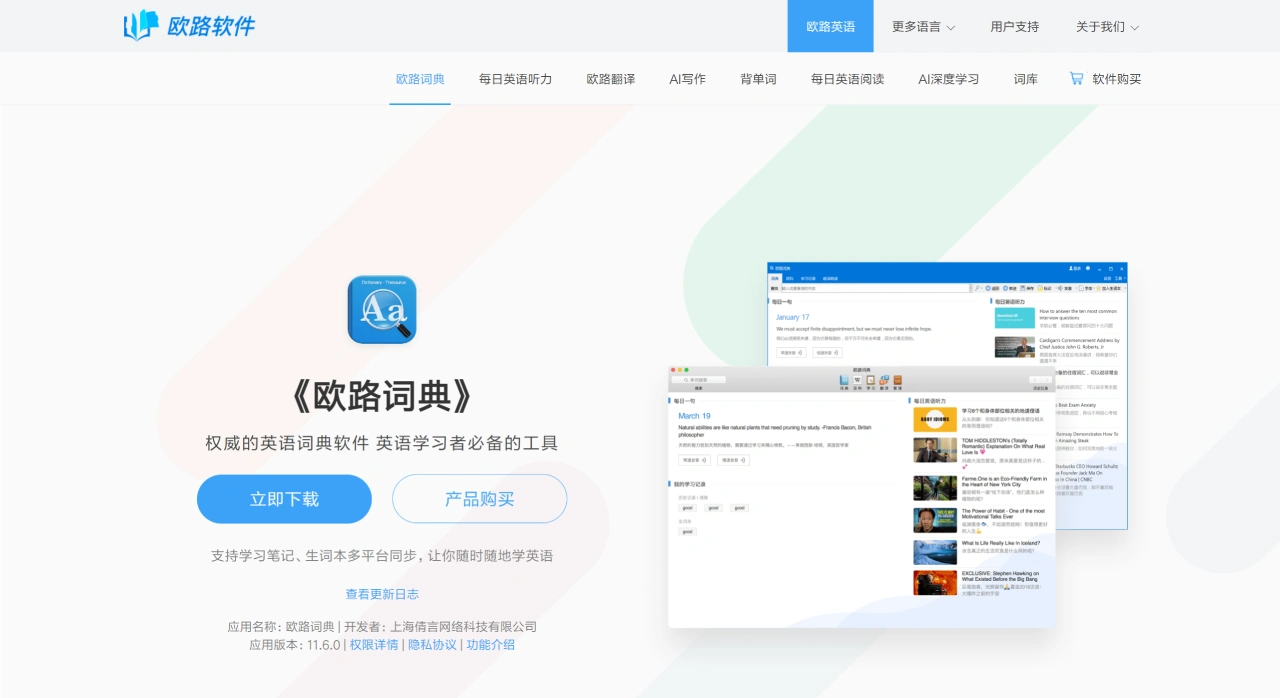Click the 欧路词典 Aa dictionary app icon
This screenshot has width=1280, height=698.
[x=381, y=309]
